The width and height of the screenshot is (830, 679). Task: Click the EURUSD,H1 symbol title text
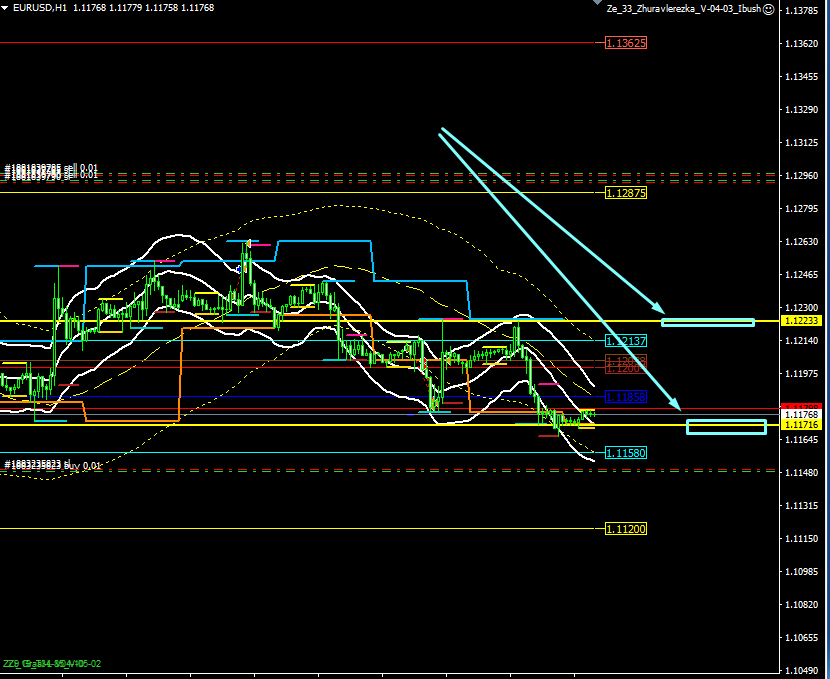pyautogui.click(x=40, y=8)
